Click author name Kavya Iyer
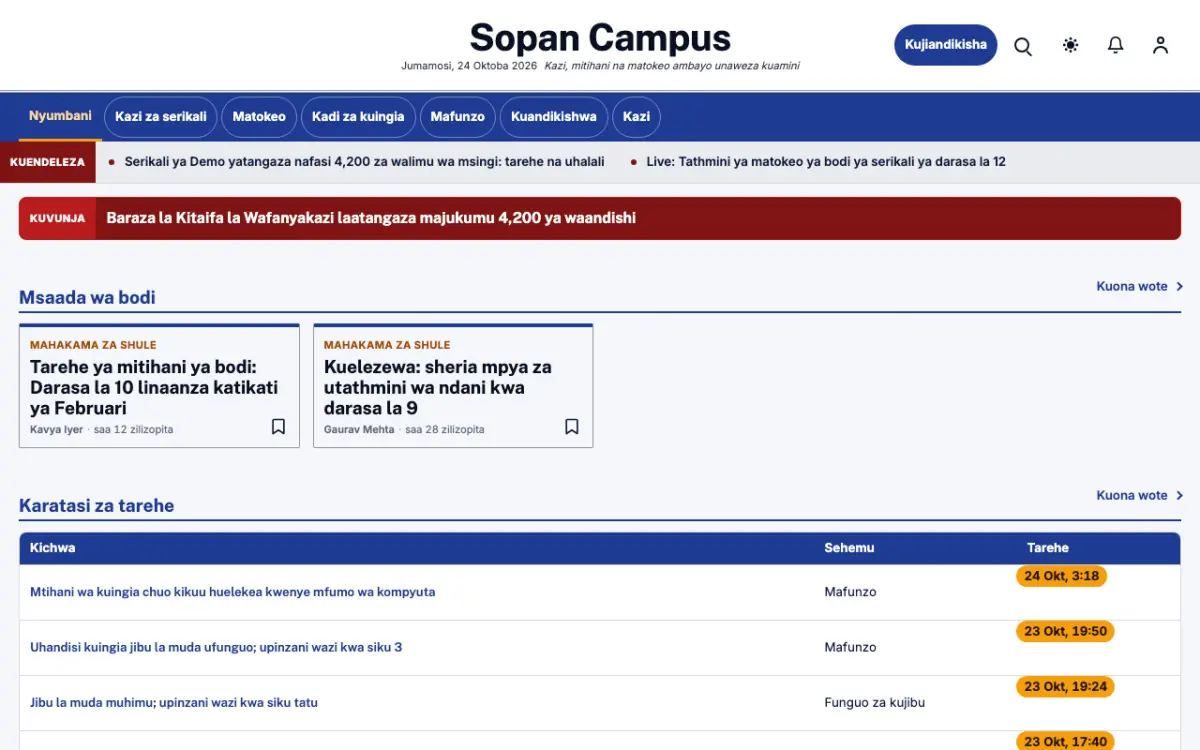The width and height of the screenshot is (1200, 750). coord(56,430)
